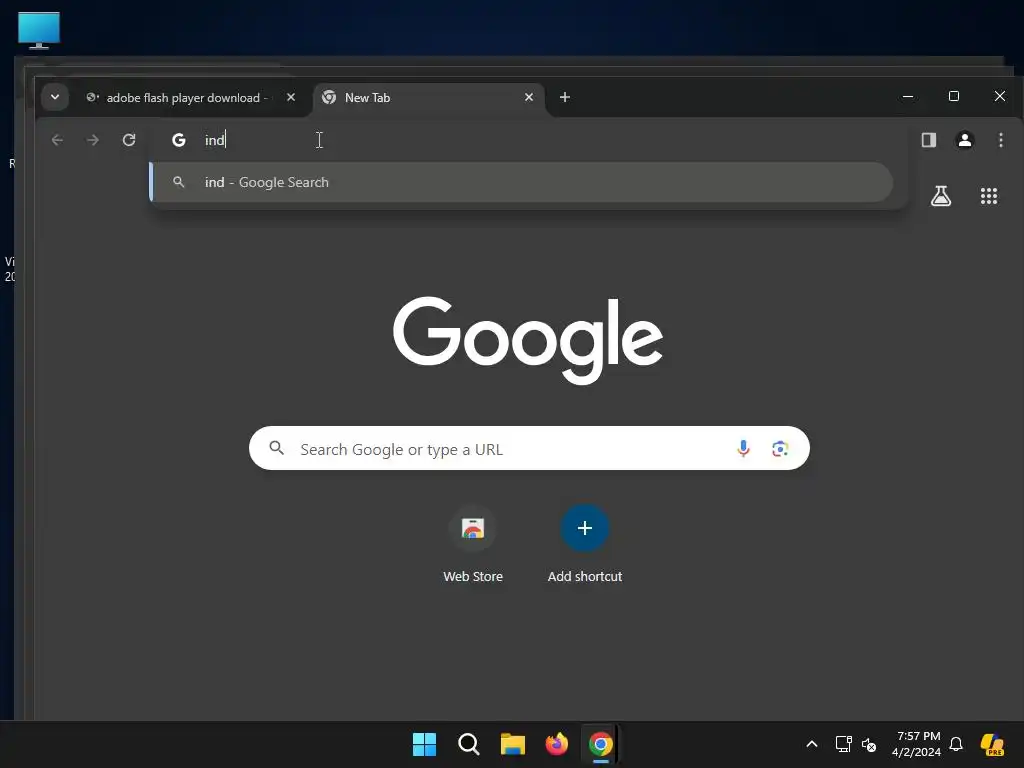This screenshot has height=768, width=1024.
Task: Click in the address bar containing 'ind'
Action: [x=529, y=140]
